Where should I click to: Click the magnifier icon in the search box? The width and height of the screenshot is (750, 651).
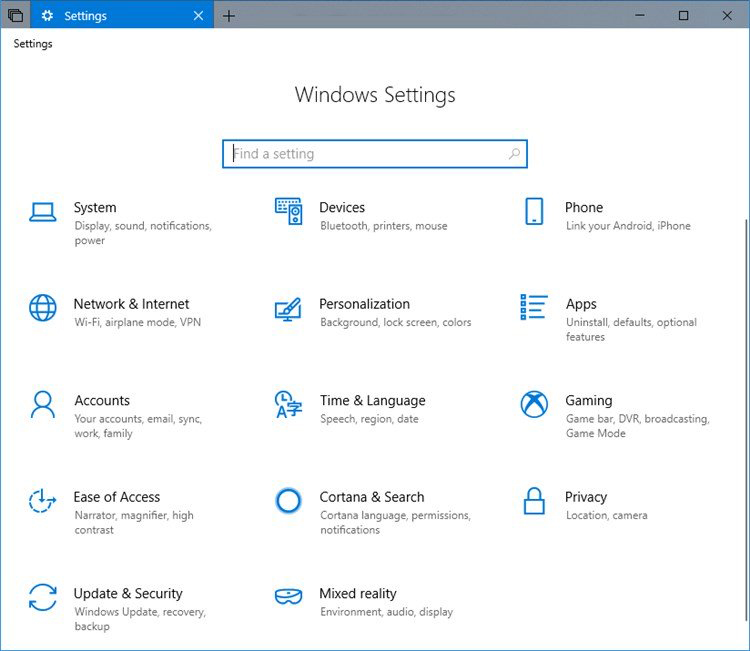514,154
